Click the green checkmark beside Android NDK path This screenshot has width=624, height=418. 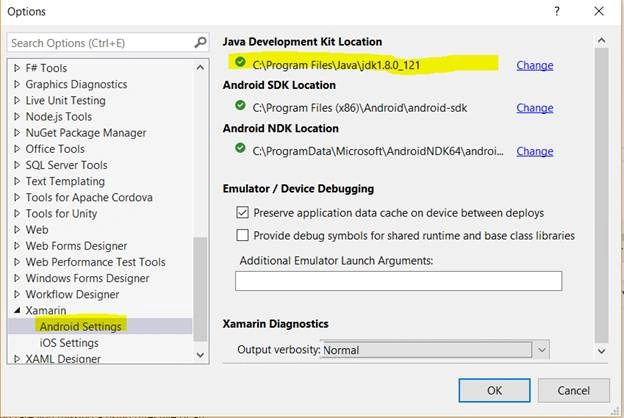tap(240, 148)
